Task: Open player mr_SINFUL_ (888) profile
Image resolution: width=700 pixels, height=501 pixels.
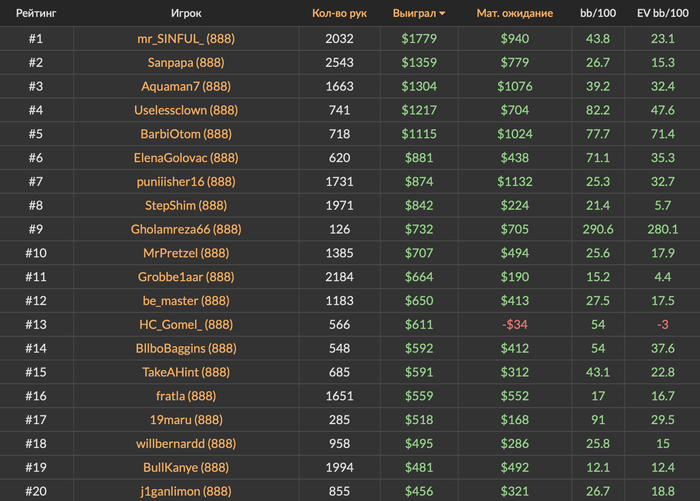Action: (185, 38)
